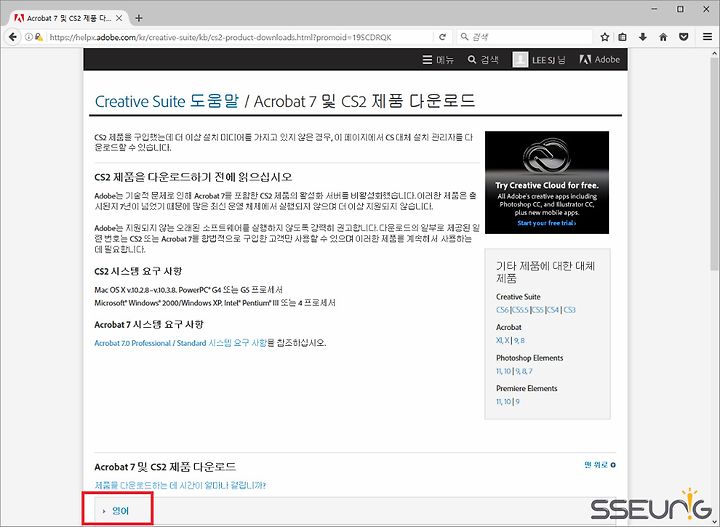This screenshot has width=720, height=527.
Task: Go back with the browser back arrow
Action: (13, 37)
